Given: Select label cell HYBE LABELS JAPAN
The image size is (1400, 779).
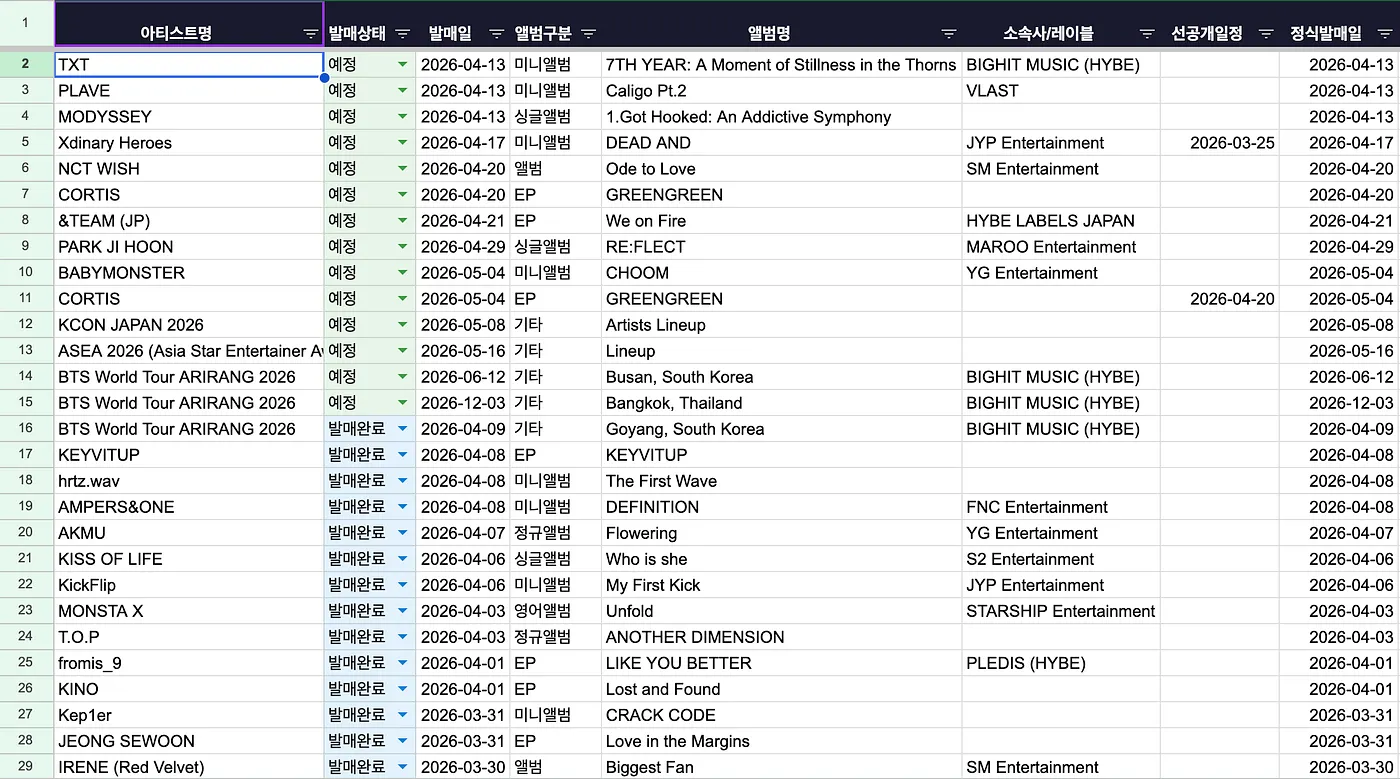Looking at the screenshot, I should 1060,221.
